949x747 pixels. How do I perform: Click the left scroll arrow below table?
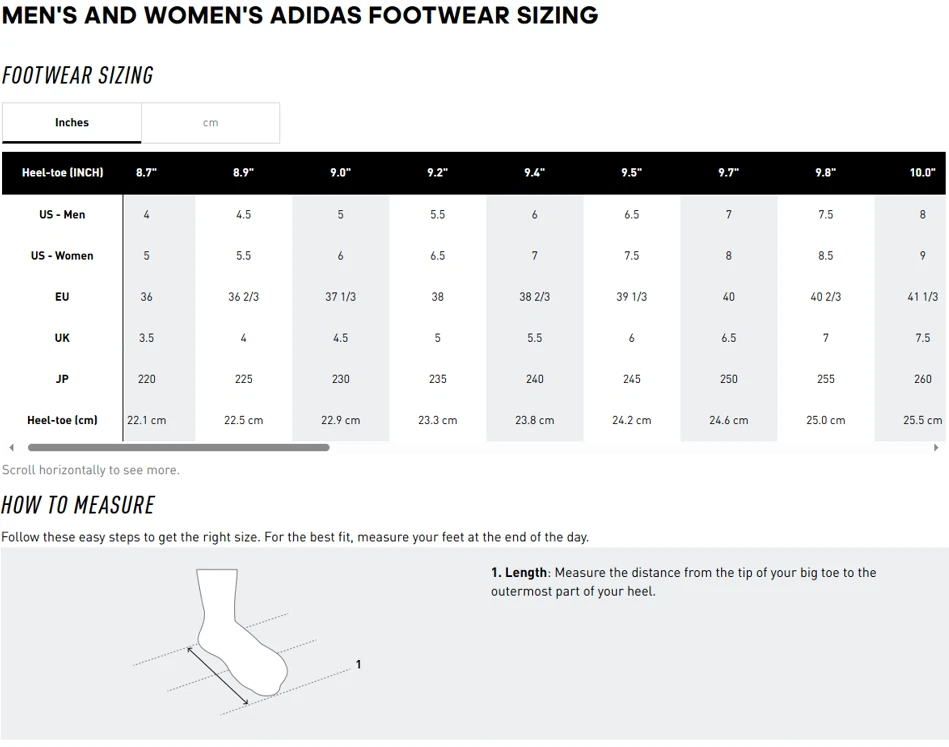(x=11, y=448)
